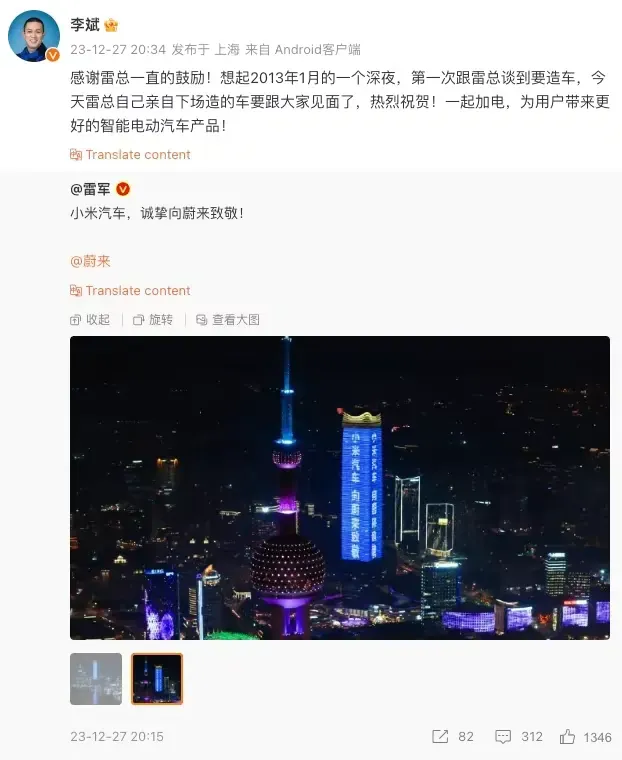622x760 pixels.
Task: Translate the reposted 雷军 content
Action: point(130,291)
